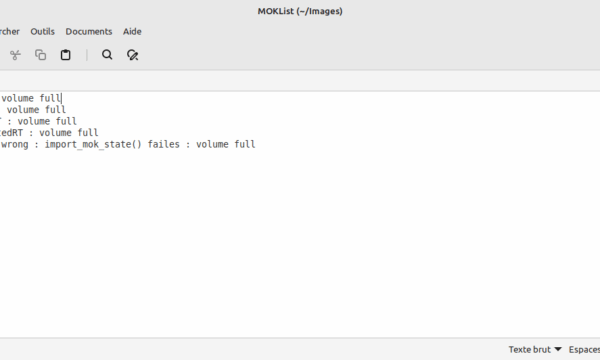Cut selection with the scissors icon
Viewport: 600px width, 360px height.
tap(15, 55)
